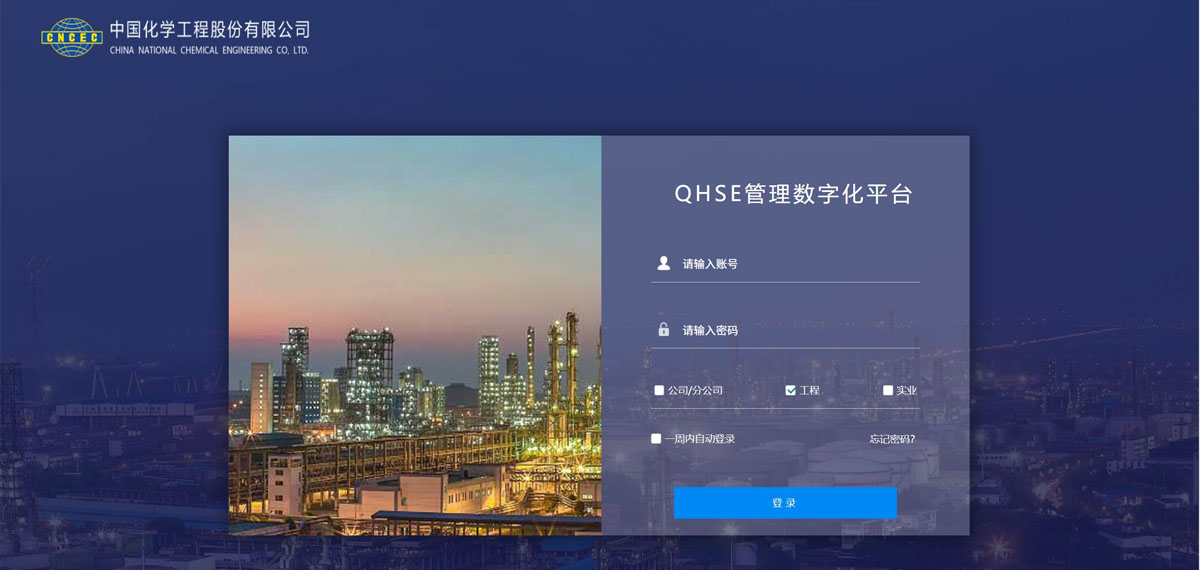Image resolution: width=1200 pixels, height=570 pixels.
Task: Click the padlock icon beside password
Action: (663, 329)
